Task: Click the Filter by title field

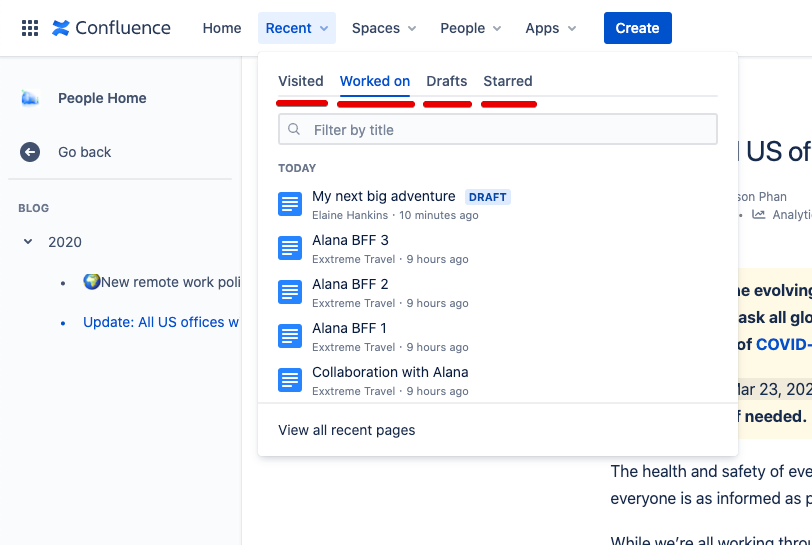Action: 498,129
